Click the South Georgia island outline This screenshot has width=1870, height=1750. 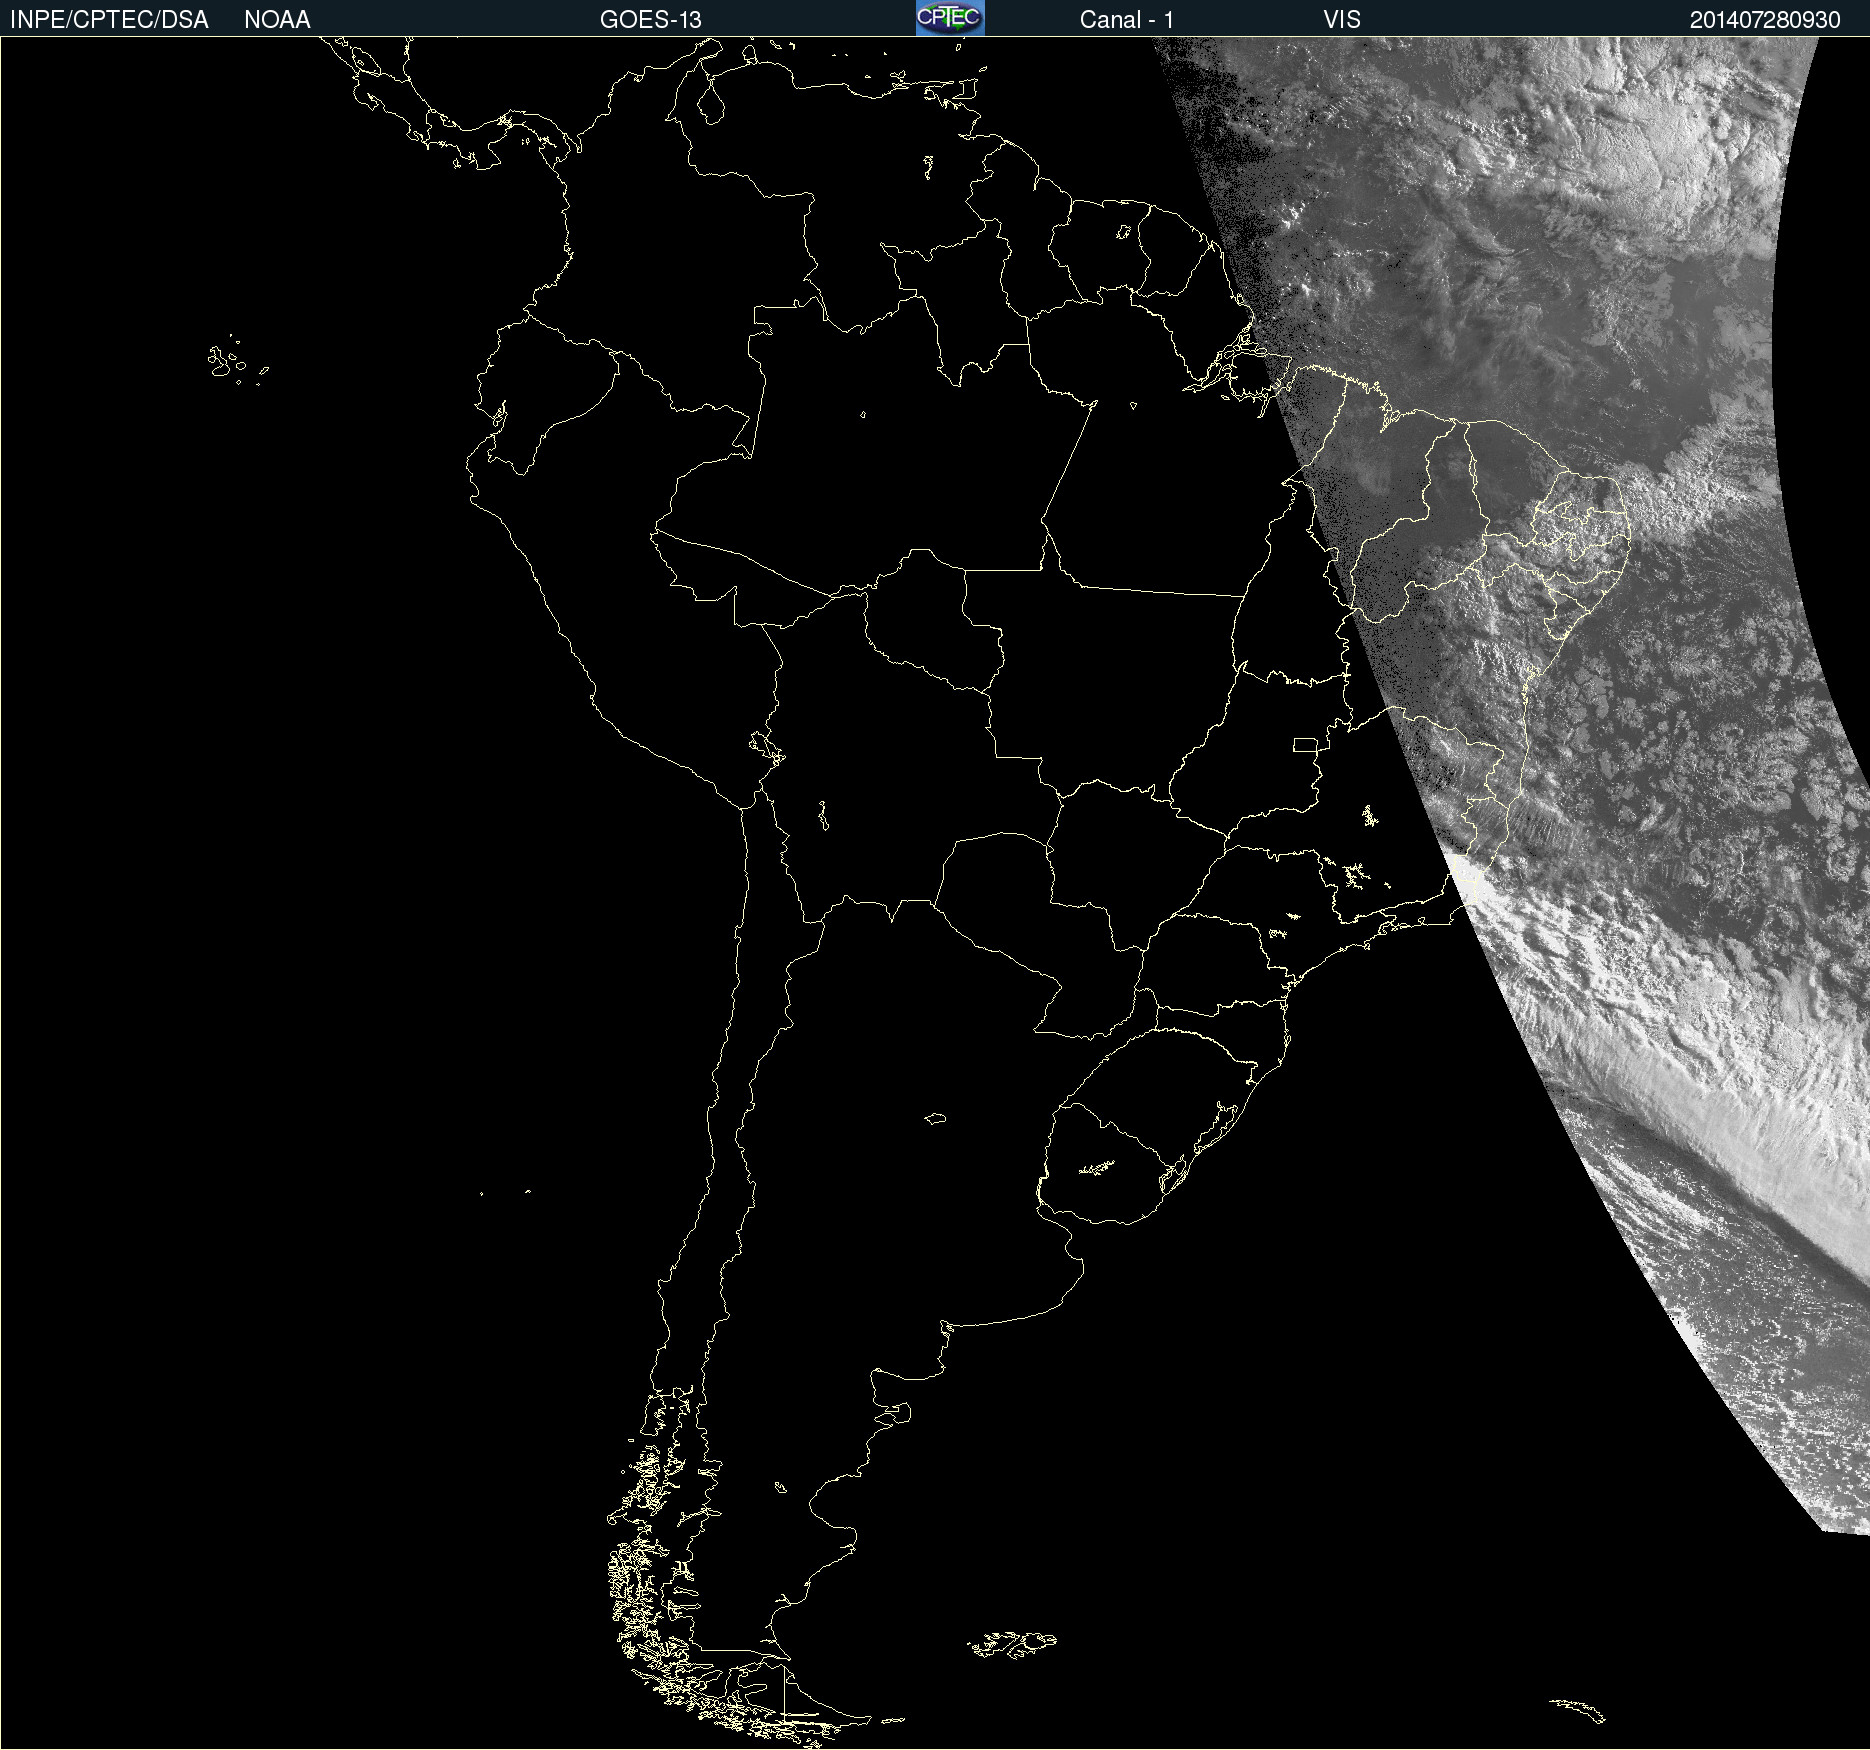(x=1578, y=1710)
